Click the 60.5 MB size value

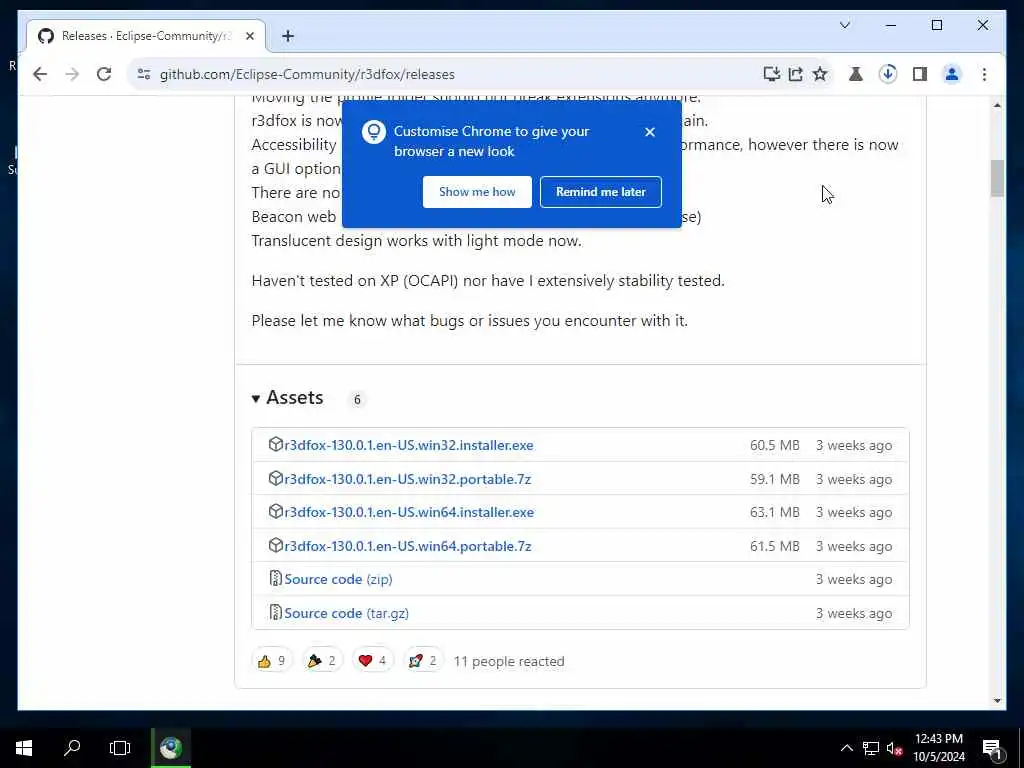click(x=775, y=445)
